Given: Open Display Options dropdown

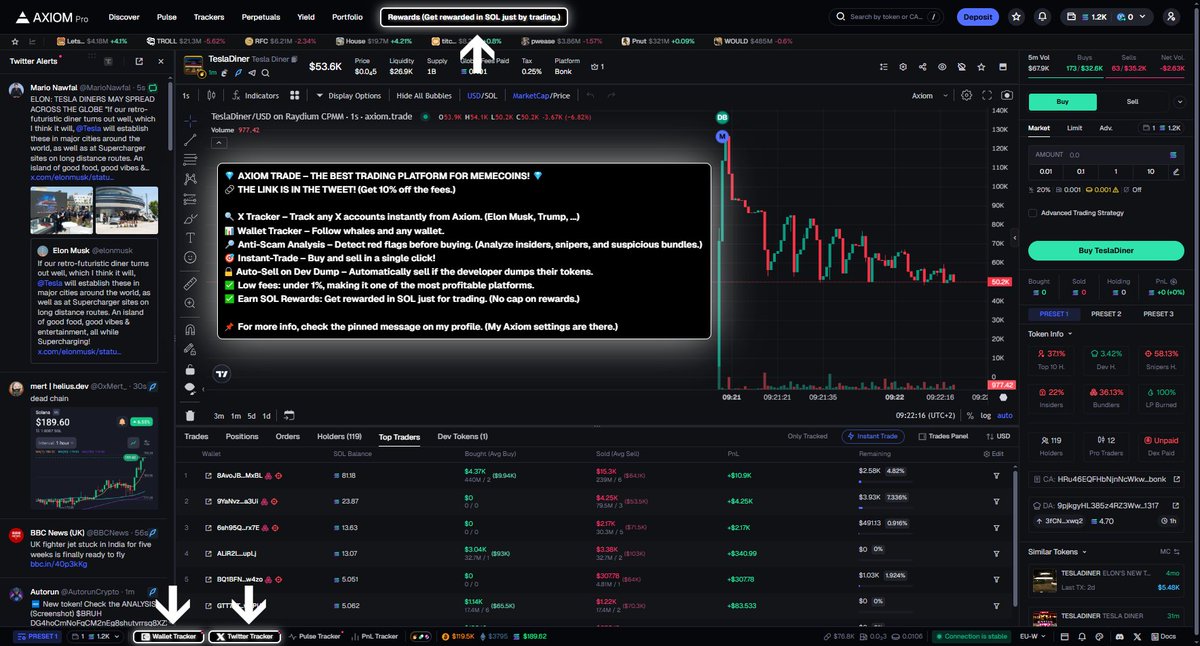Looking at the screenshot, I should pos(349,95).
